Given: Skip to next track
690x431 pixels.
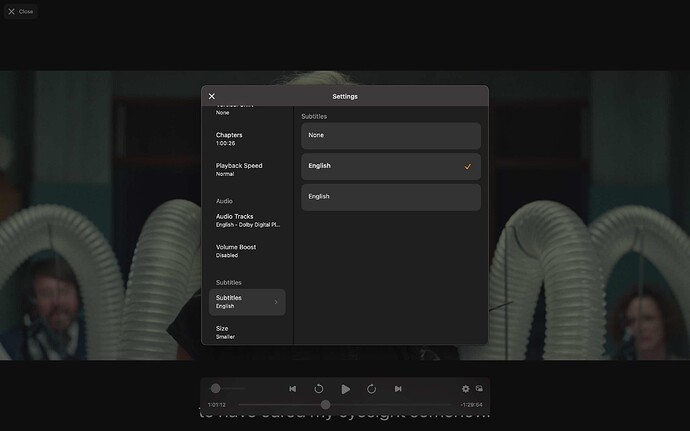Looking at the screenshot, I should click(x=398, y=389).
